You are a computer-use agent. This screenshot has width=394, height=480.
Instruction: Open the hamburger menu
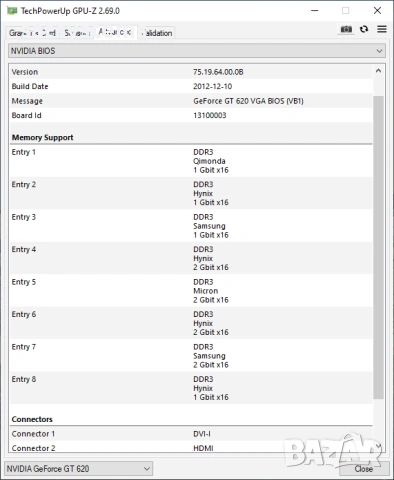coord(382,29)
